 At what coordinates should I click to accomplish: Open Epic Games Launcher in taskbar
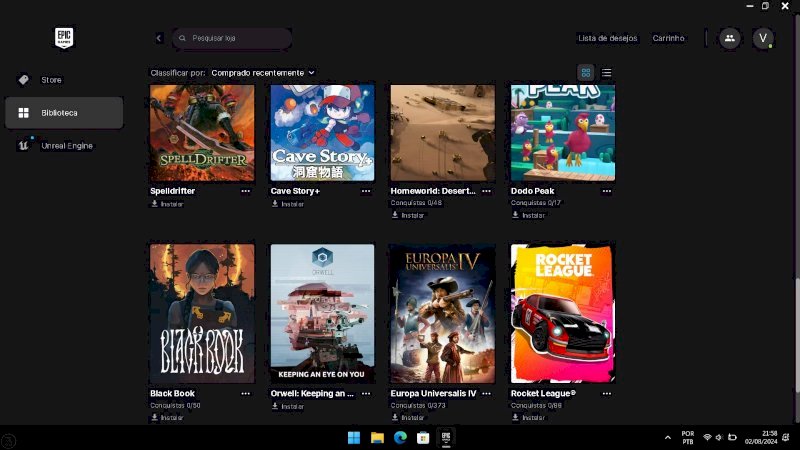(x=446, y=437)
